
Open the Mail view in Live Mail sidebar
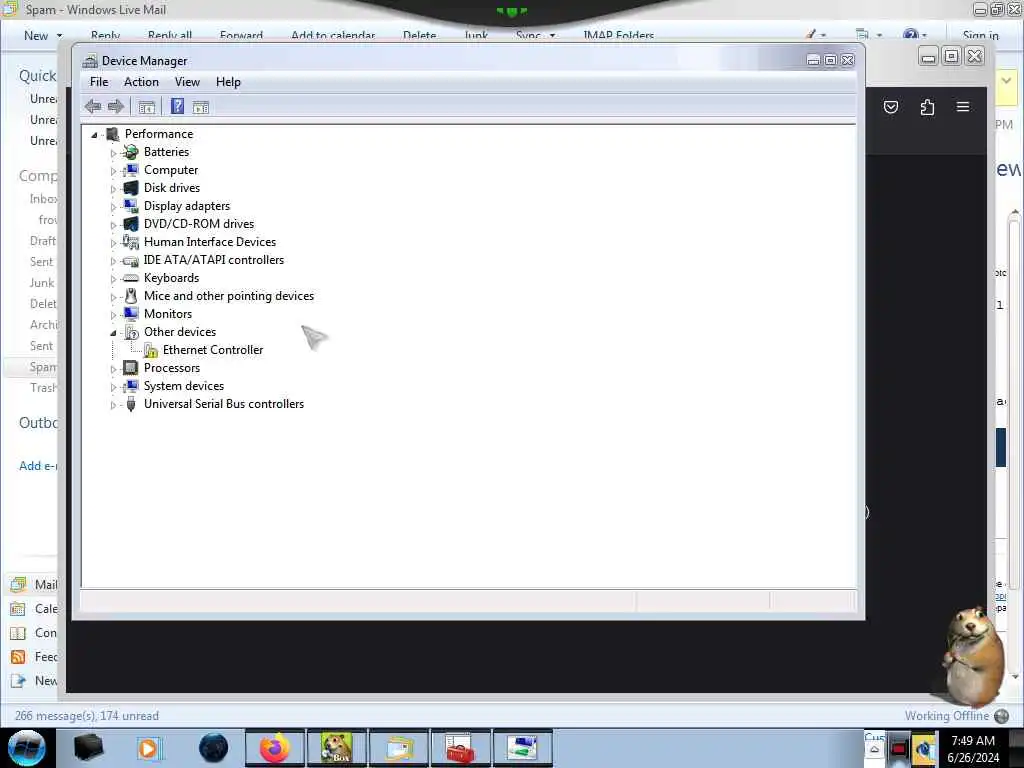(35, 584)
